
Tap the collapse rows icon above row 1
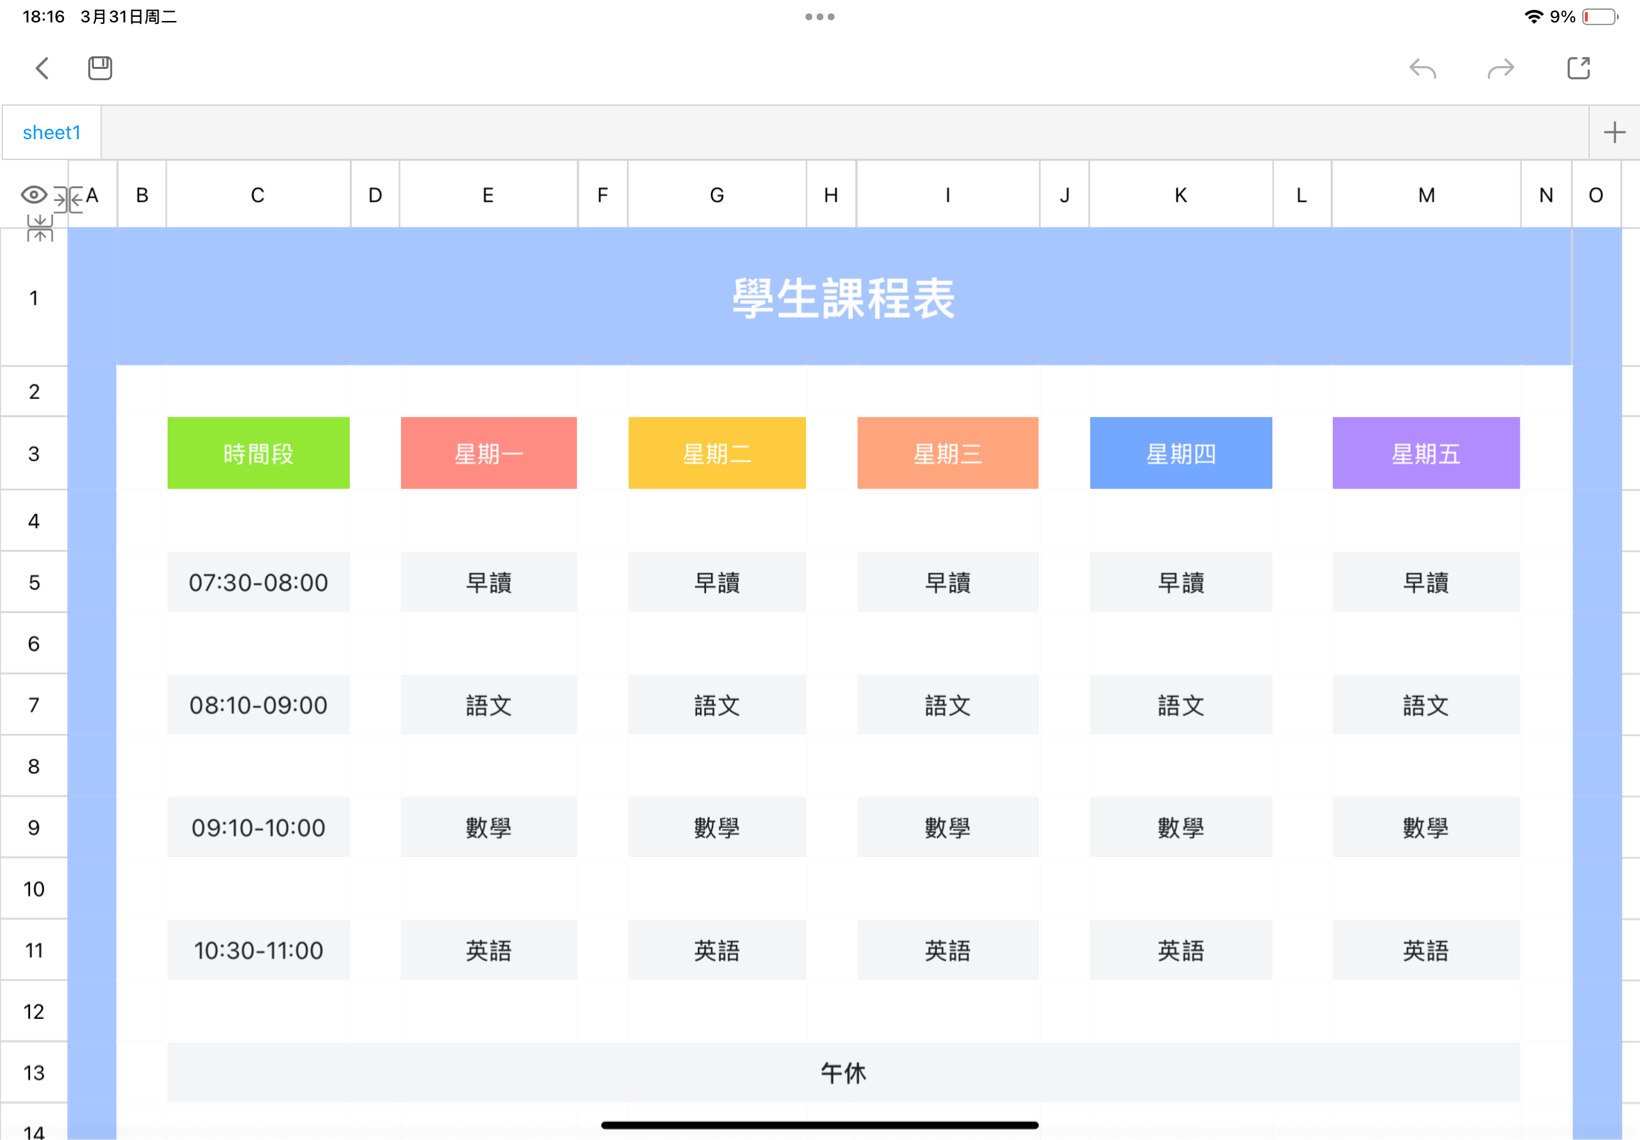[x=40, y=229]
